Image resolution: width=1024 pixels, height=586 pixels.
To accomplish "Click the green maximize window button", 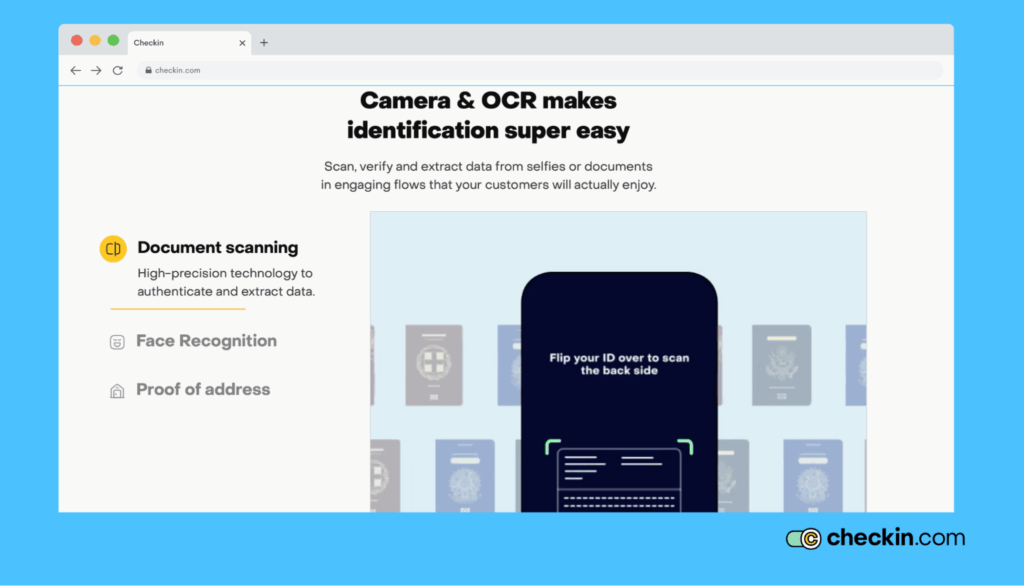I will click(113, 41).
